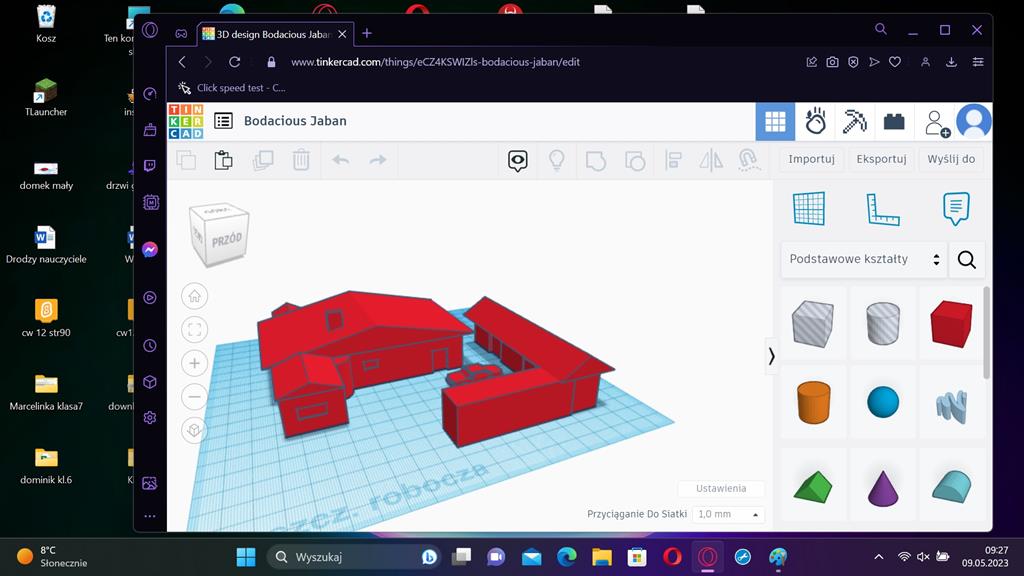
Task: Toggle the 3D design grid view button
Action: (775, 122)
